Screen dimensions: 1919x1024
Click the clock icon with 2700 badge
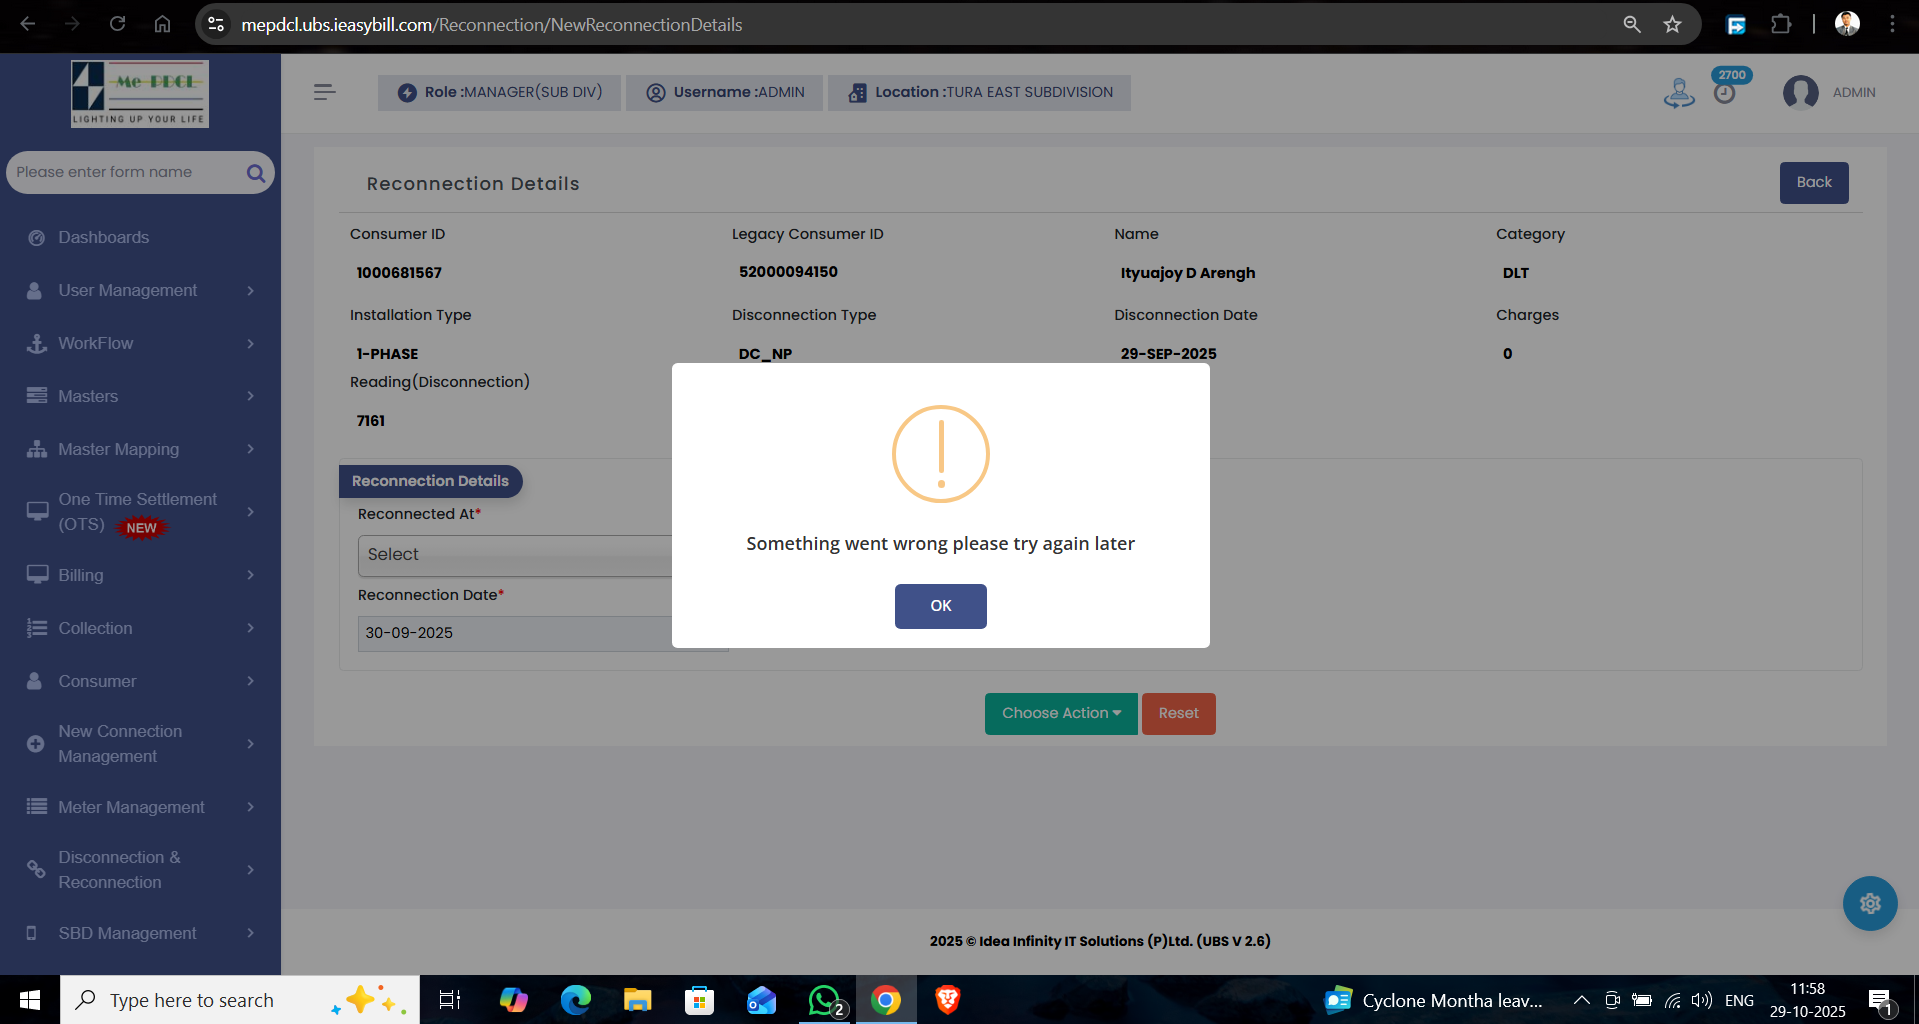1725,92
